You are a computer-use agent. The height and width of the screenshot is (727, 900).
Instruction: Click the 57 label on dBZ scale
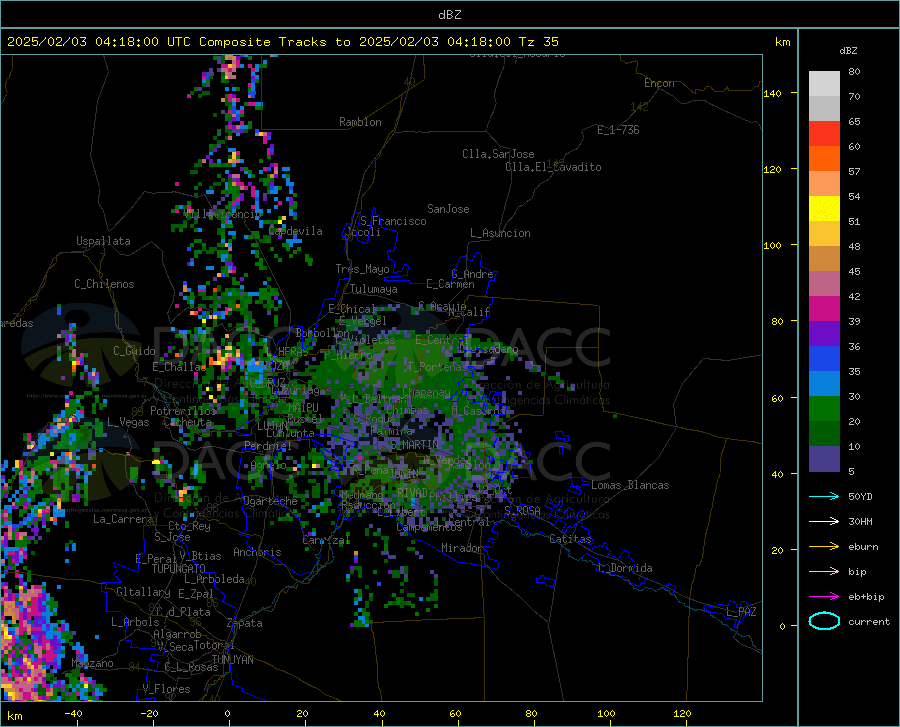(854, 172)
